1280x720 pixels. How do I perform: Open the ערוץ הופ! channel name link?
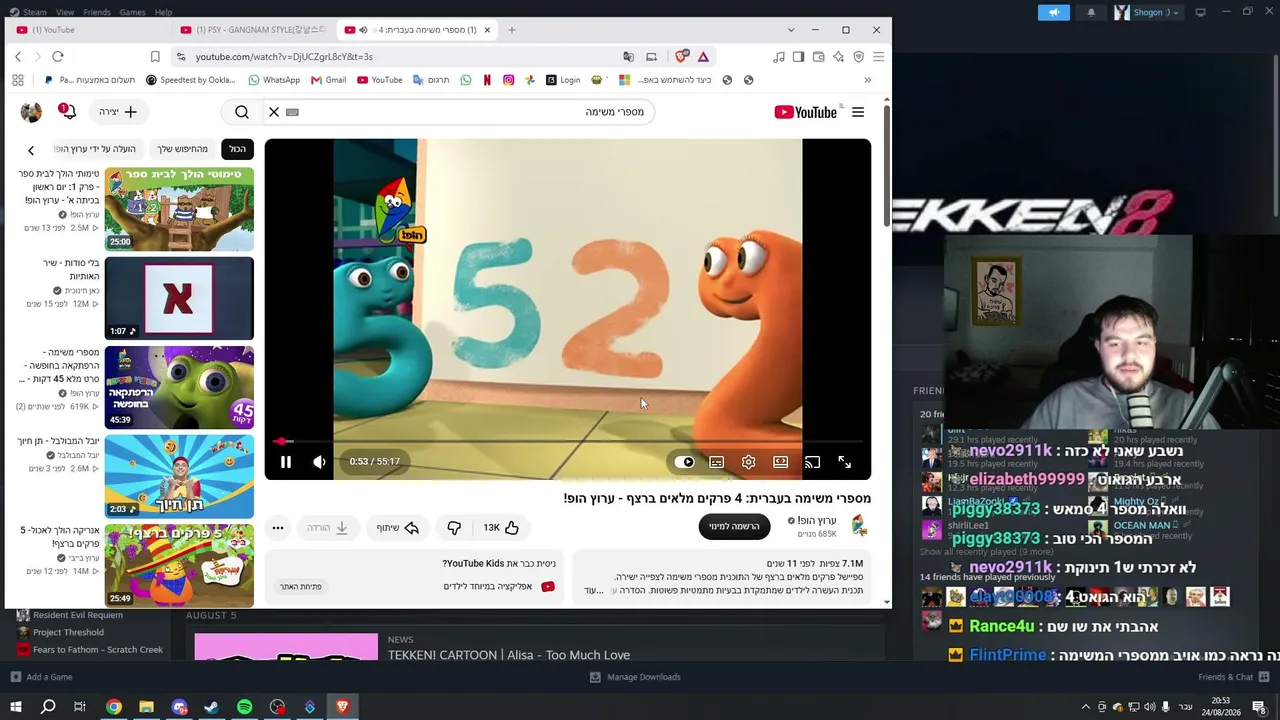coord(815,520)
